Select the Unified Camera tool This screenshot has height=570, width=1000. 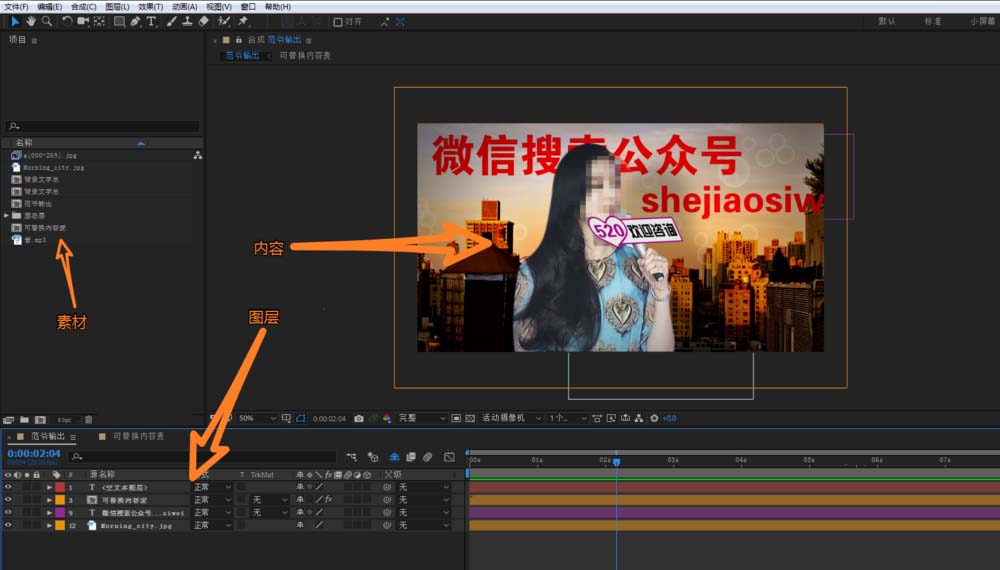tap(82, 22)
